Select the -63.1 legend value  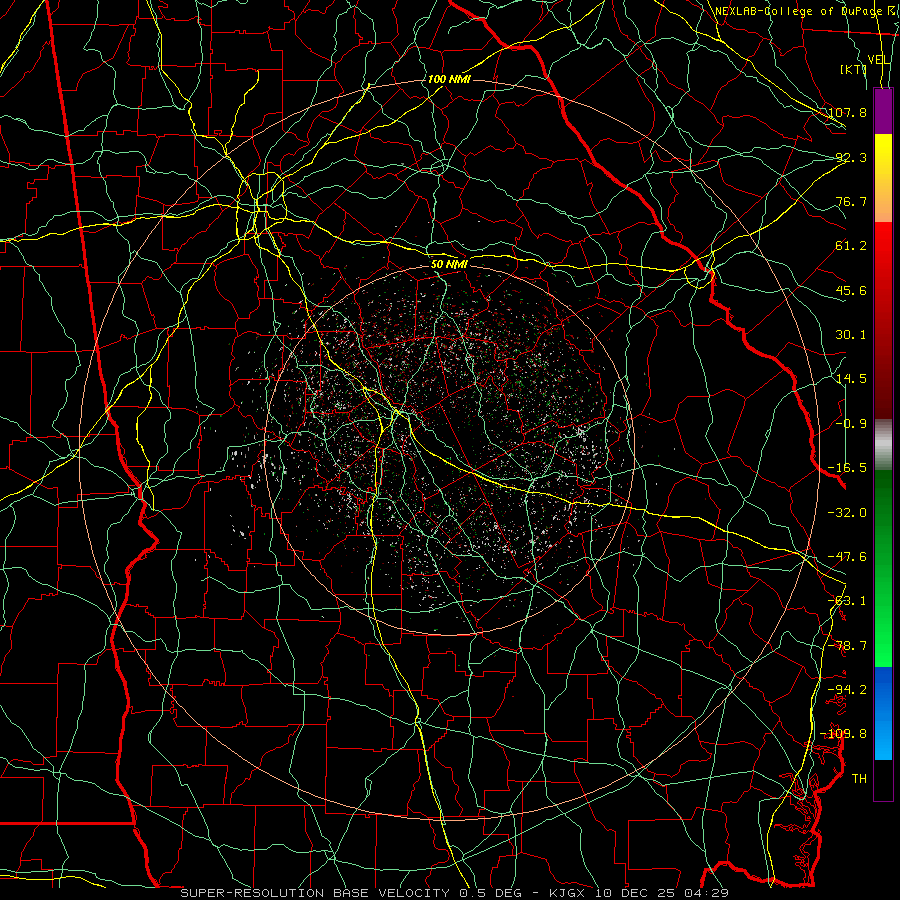[847, 601]
